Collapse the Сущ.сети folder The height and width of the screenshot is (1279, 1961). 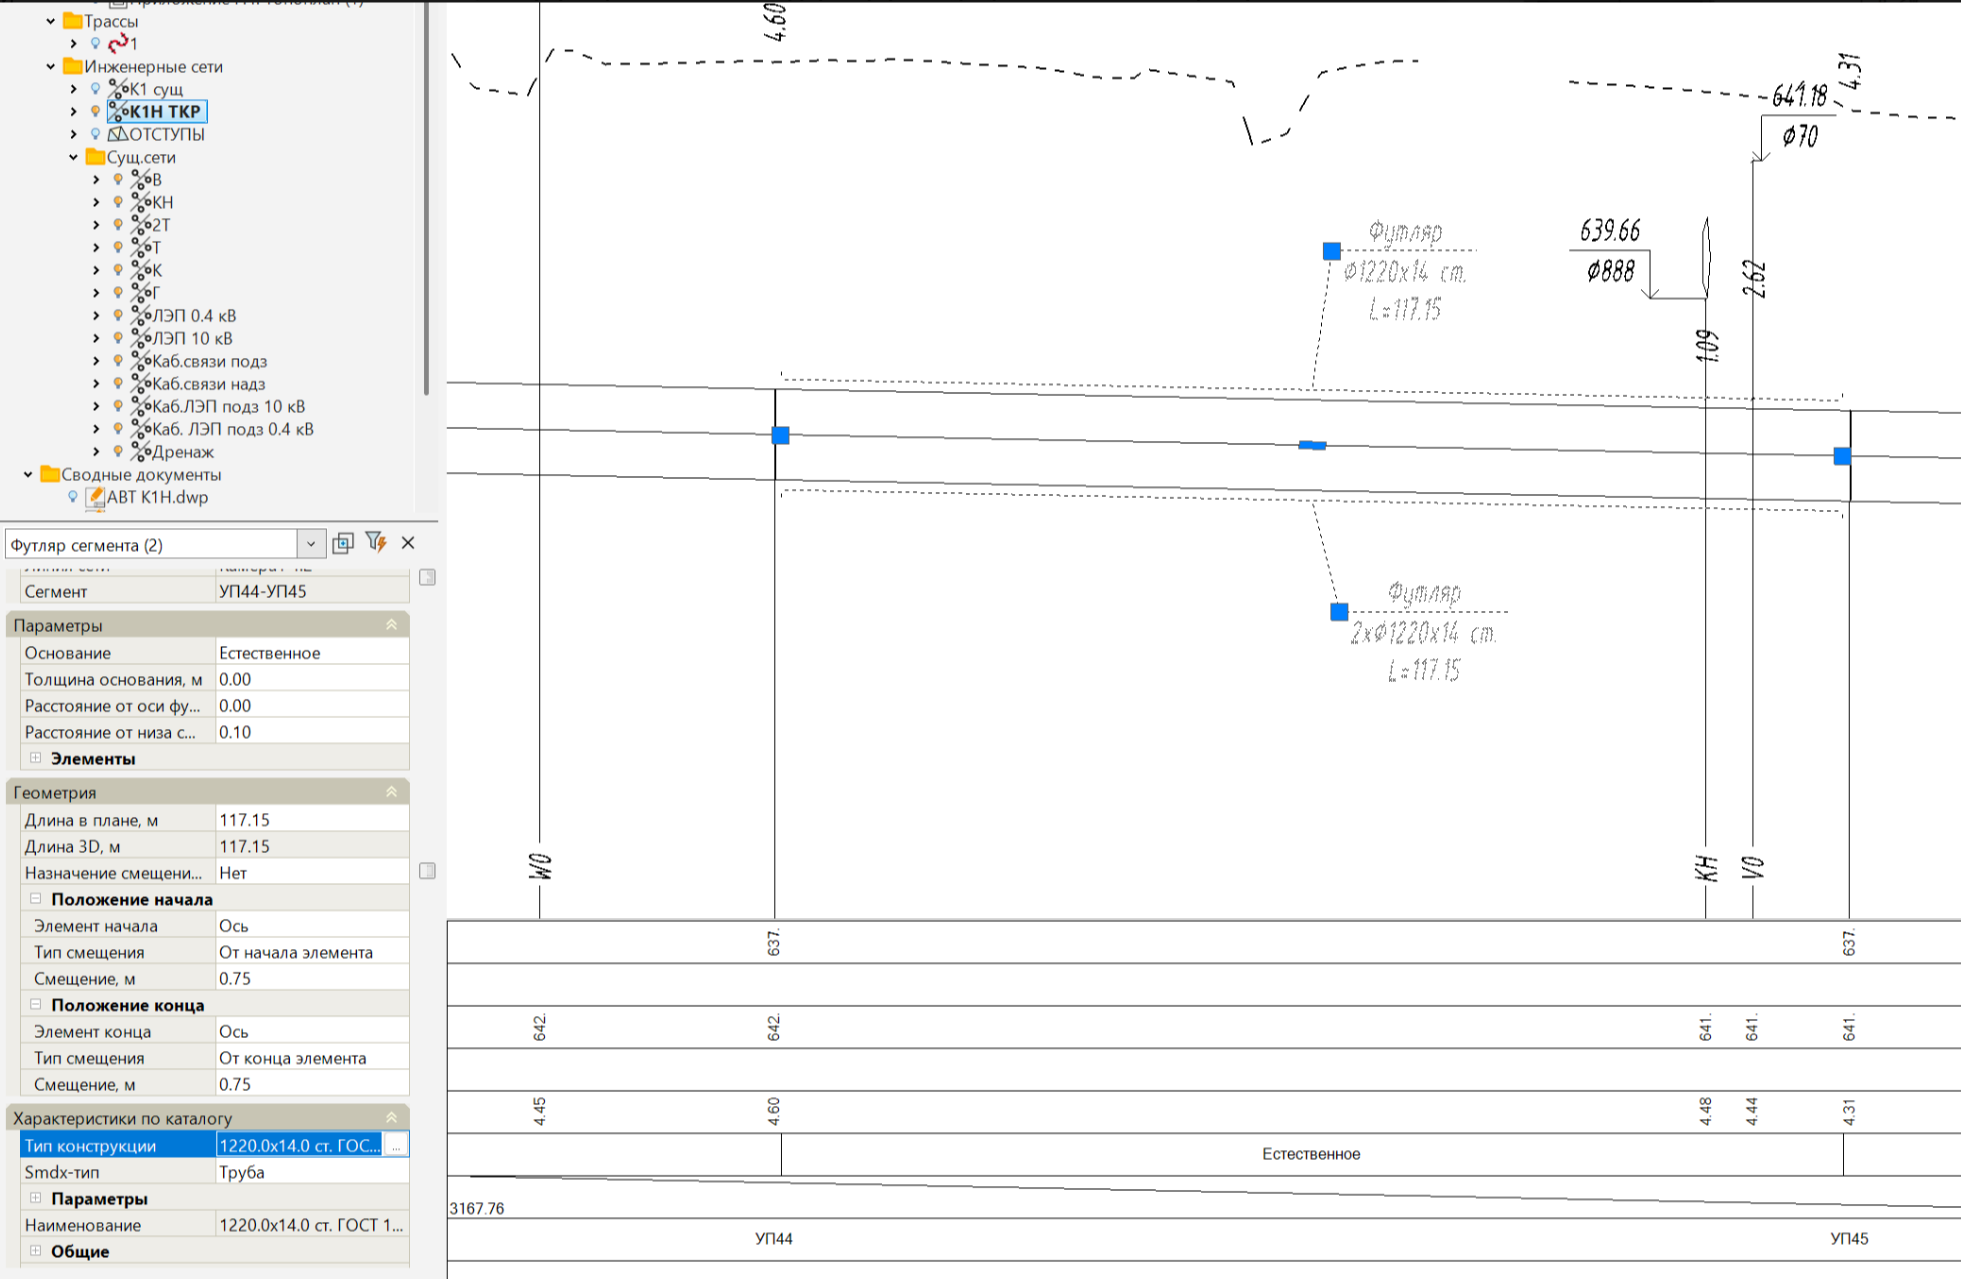tap(73, 157)
